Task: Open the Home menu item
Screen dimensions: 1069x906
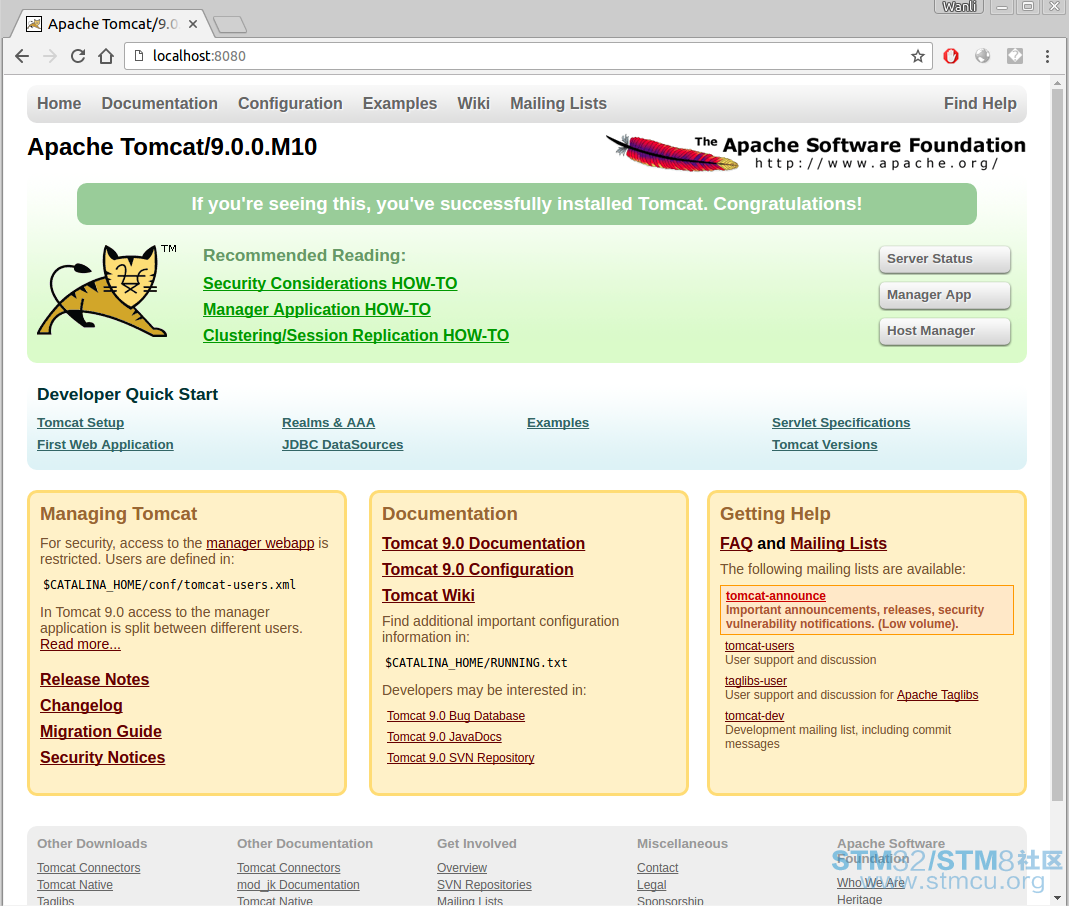Action: click(x=59, y=104)
